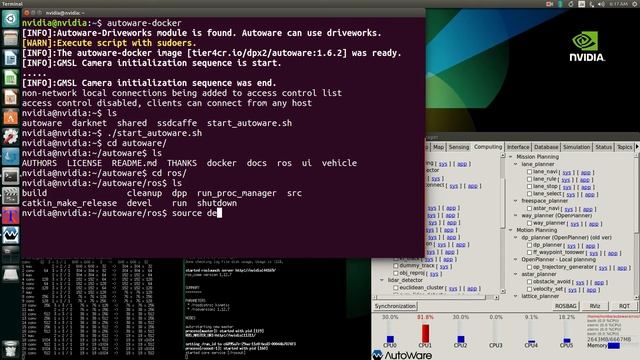Click the ROSBAG button
This screenshot has width=640, height=360.
[566, 306]
